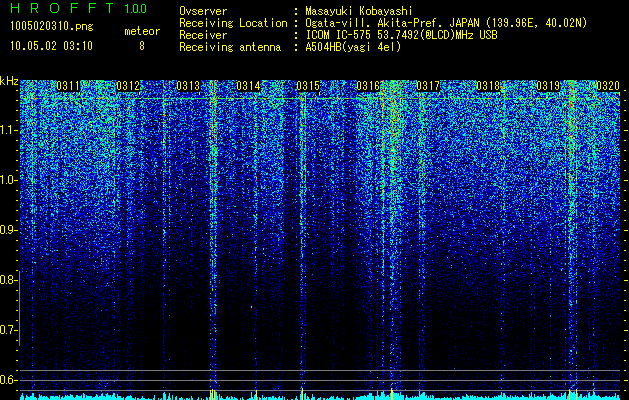Click the timestamp 10.05.02 03:10
The height and width of the screenshot is (400, 629).
pos(51,46)
